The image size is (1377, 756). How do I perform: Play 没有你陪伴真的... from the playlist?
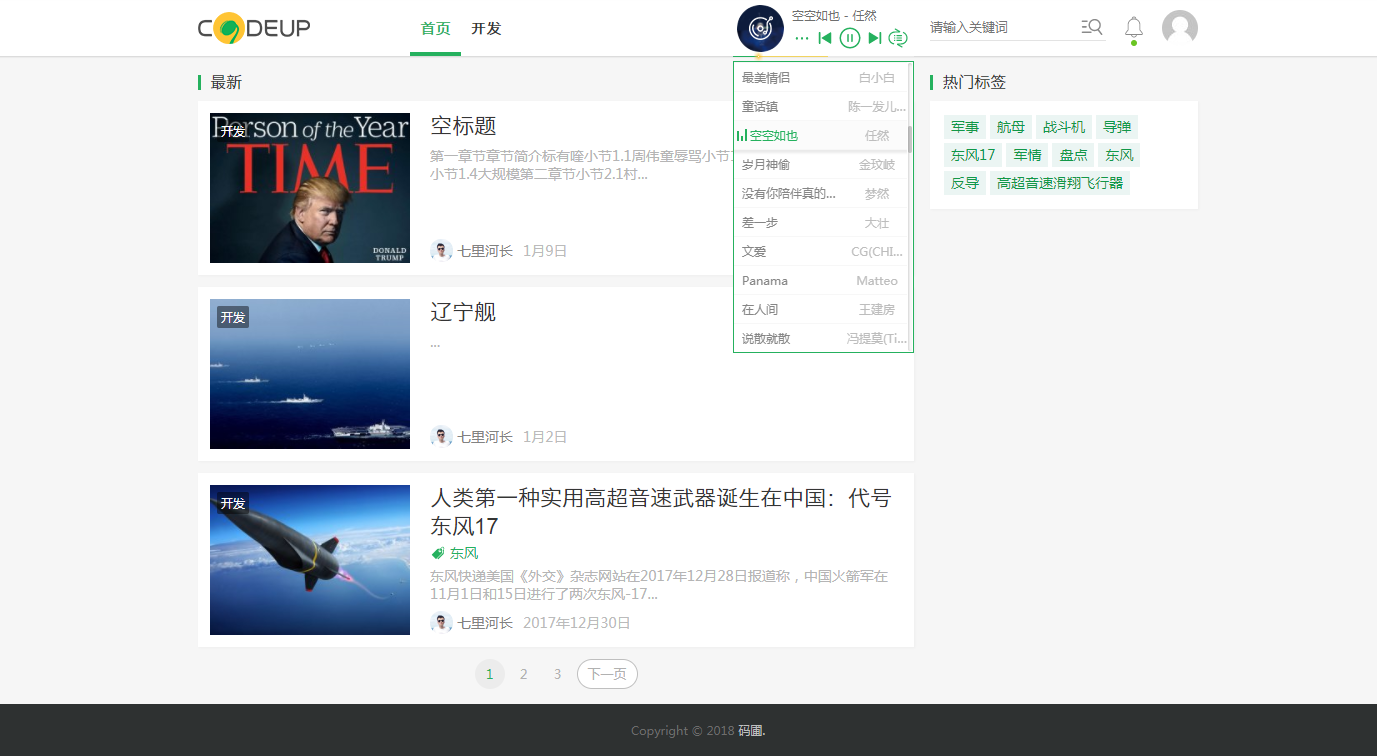(821, 193)
